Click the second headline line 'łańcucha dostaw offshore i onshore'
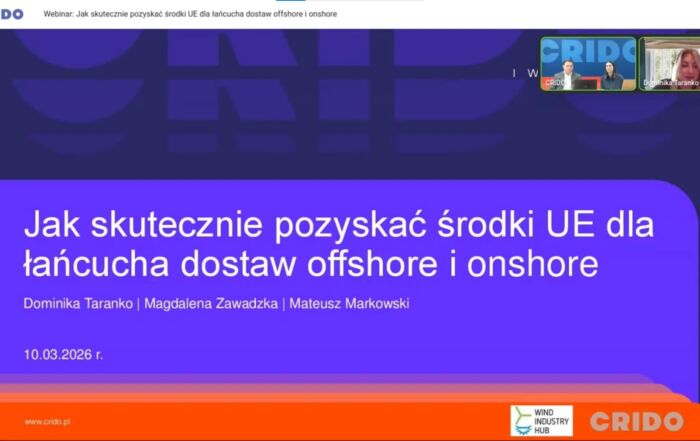 coord(310,263)
